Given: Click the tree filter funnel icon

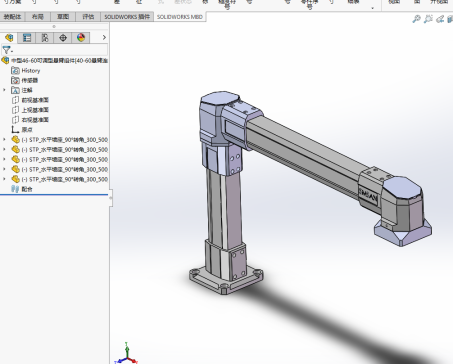Looking at the screenshot, I should pos(7,50).
